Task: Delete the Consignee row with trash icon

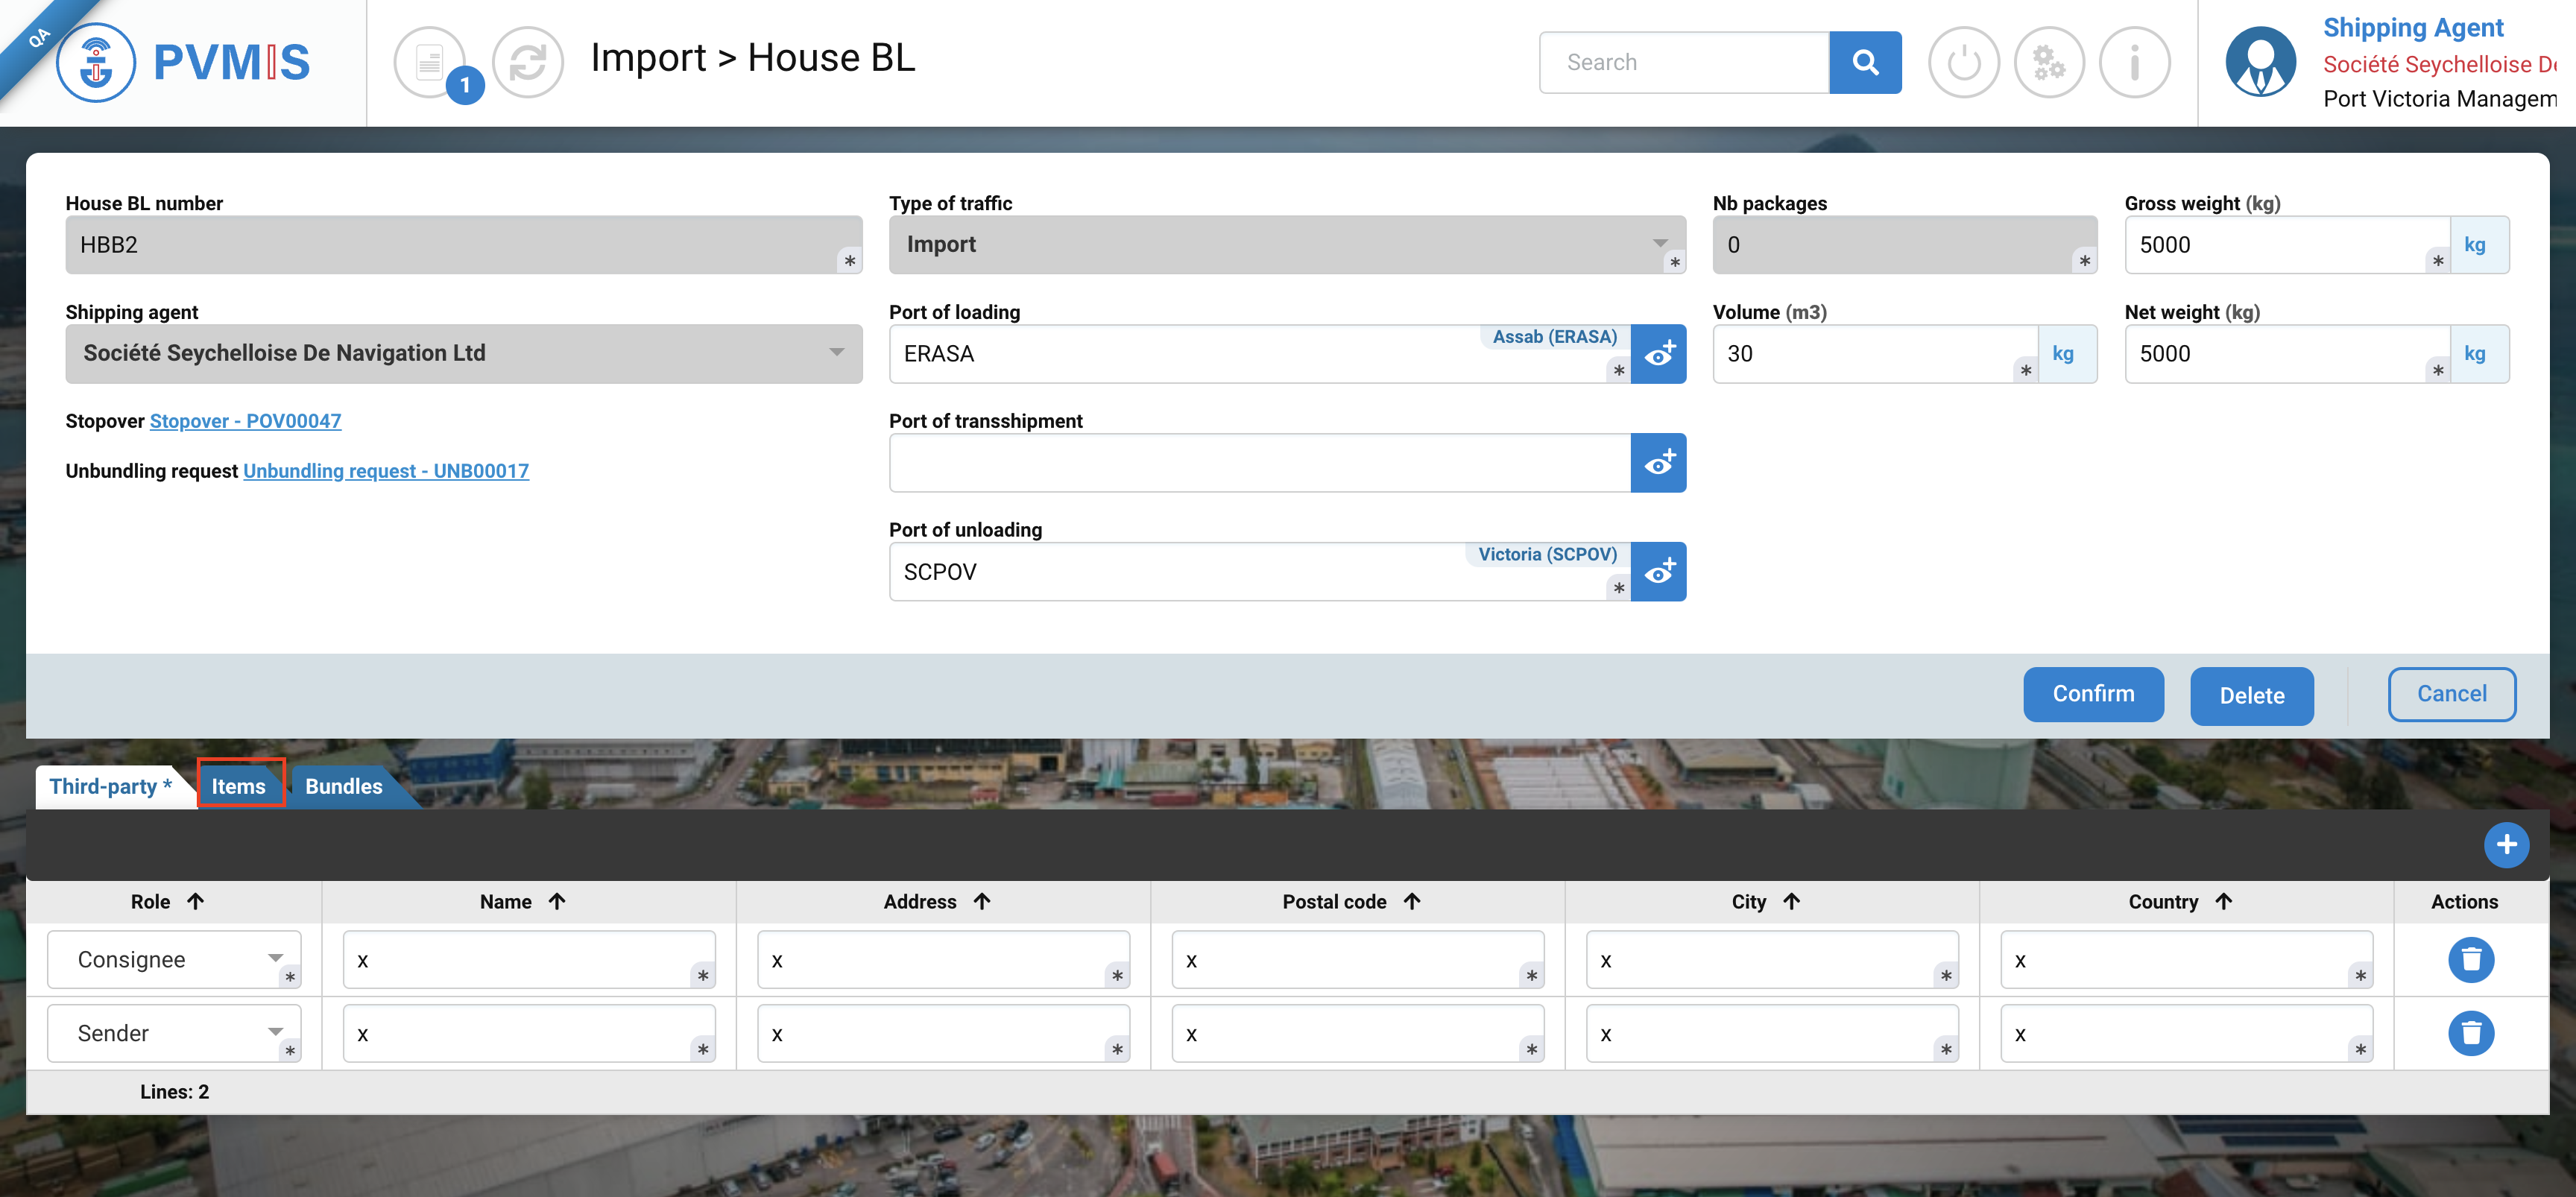Action: (2470, 959)
